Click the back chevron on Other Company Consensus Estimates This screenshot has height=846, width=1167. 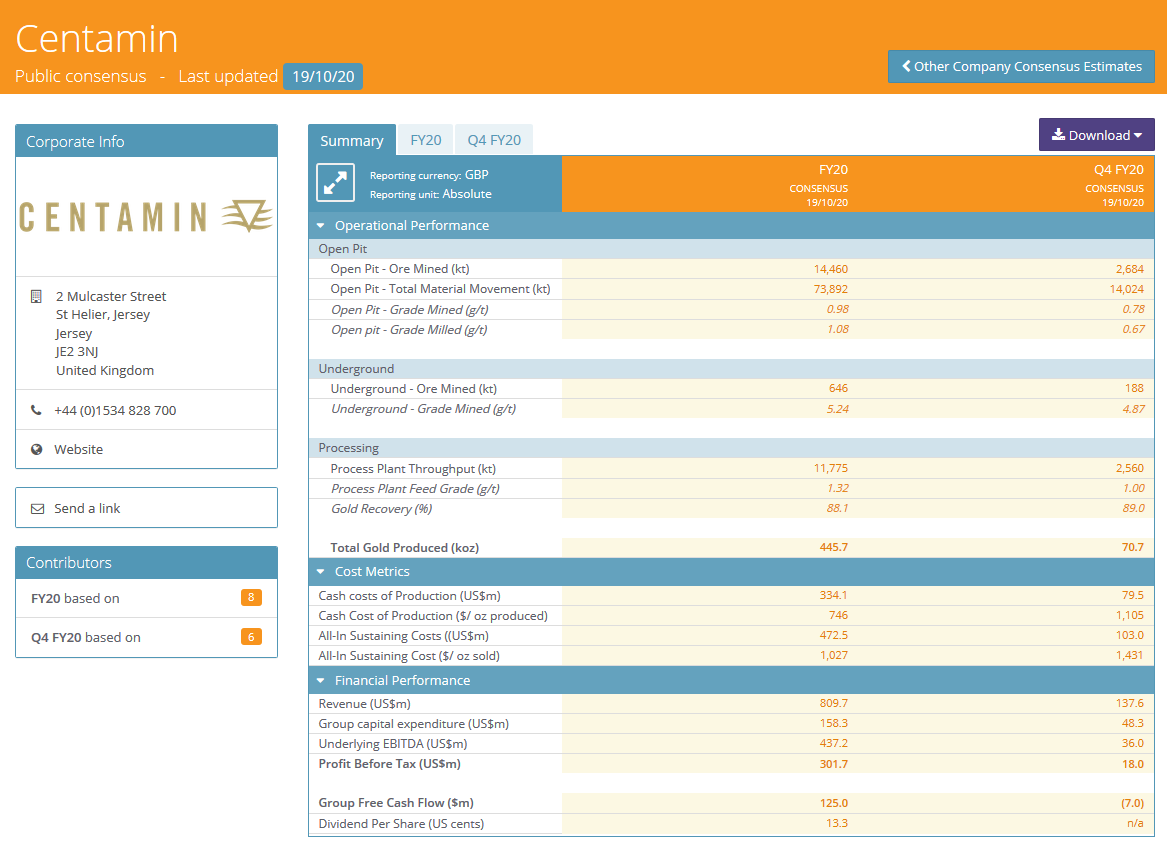(907, 66)
